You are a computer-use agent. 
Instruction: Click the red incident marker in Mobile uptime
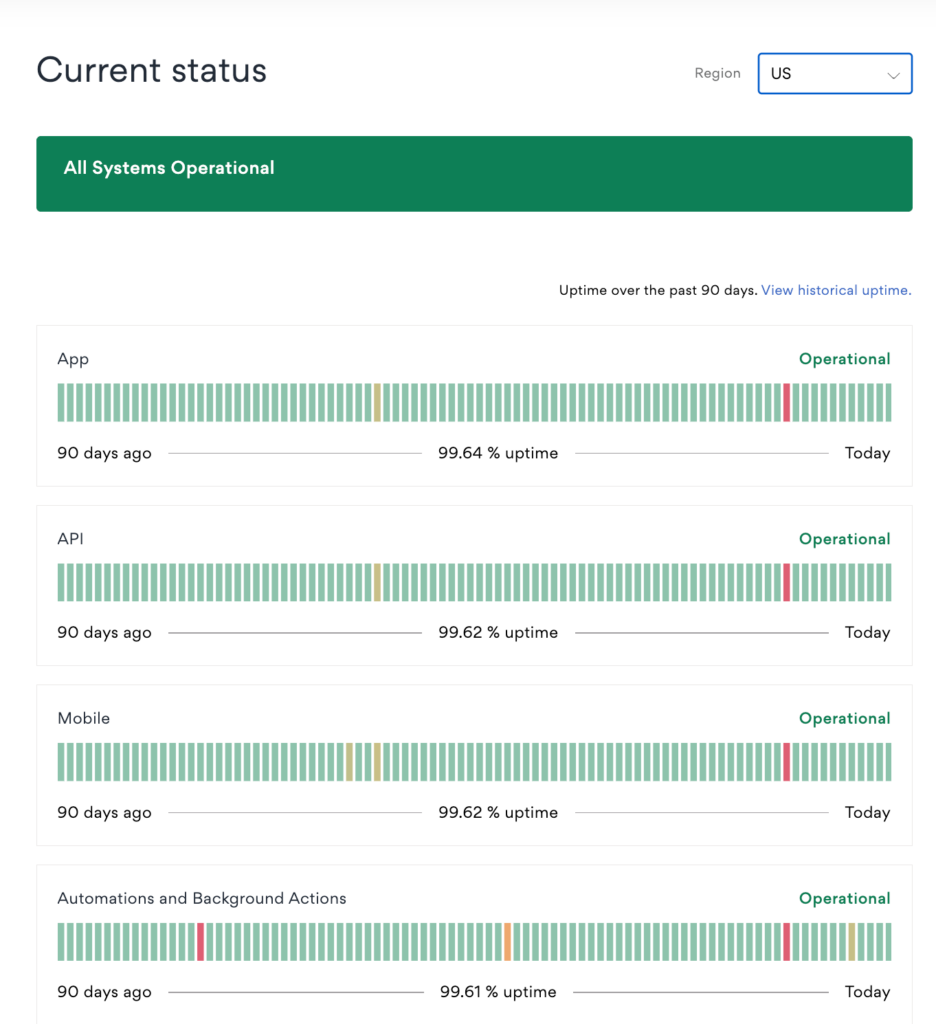click(787, 762)
